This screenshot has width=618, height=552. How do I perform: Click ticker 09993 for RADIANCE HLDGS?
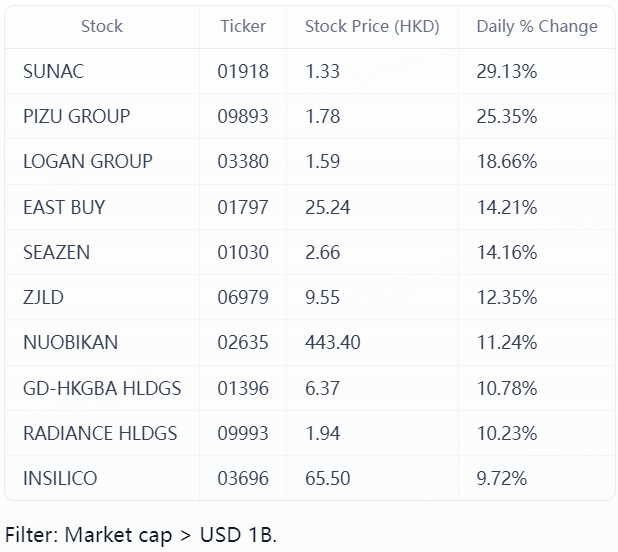point(243,433)
